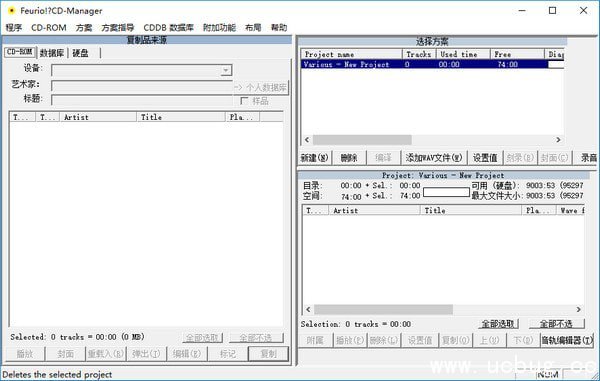Switch to the 硬盘 source tab

coord(81,53)
